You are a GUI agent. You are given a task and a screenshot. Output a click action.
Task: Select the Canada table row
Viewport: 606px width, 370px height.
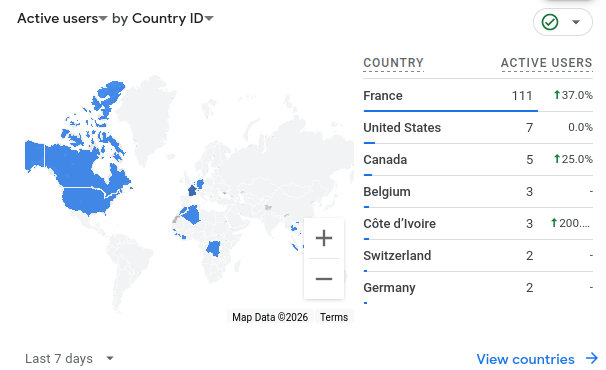(x=478, y=160)
